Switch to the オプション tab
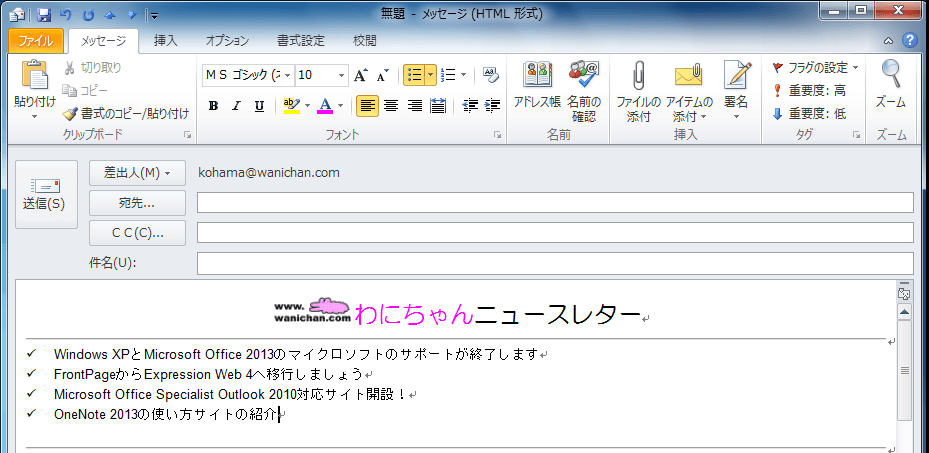929x453 pixels. tap(228, 41)
